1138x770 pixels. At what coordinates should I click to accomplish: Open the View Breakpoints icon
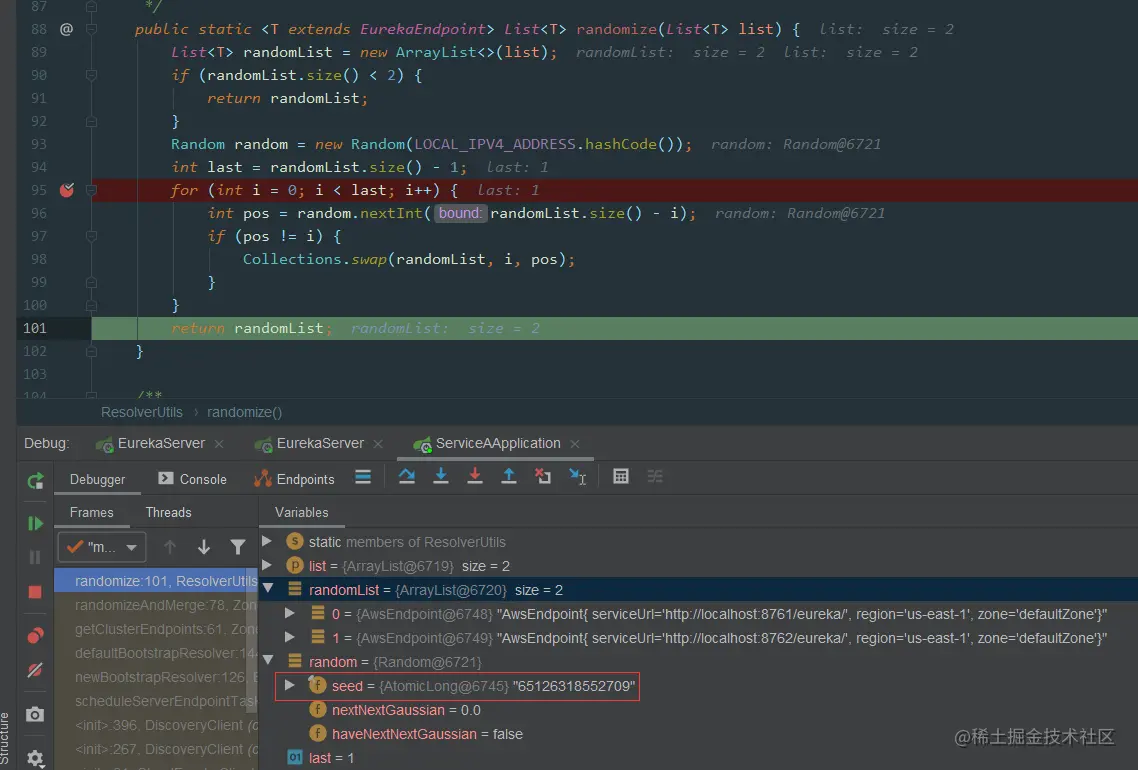tap(35, 636)
